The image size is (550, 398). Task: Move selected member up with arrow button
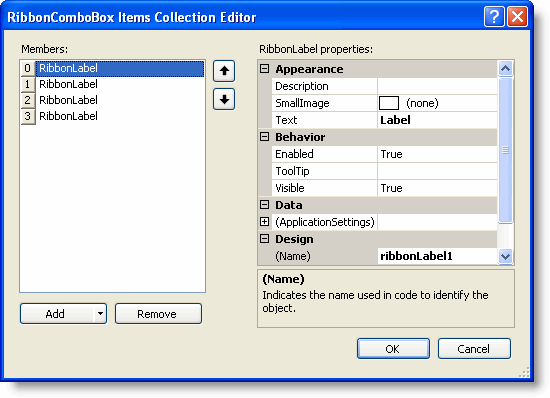click(224, 71)
